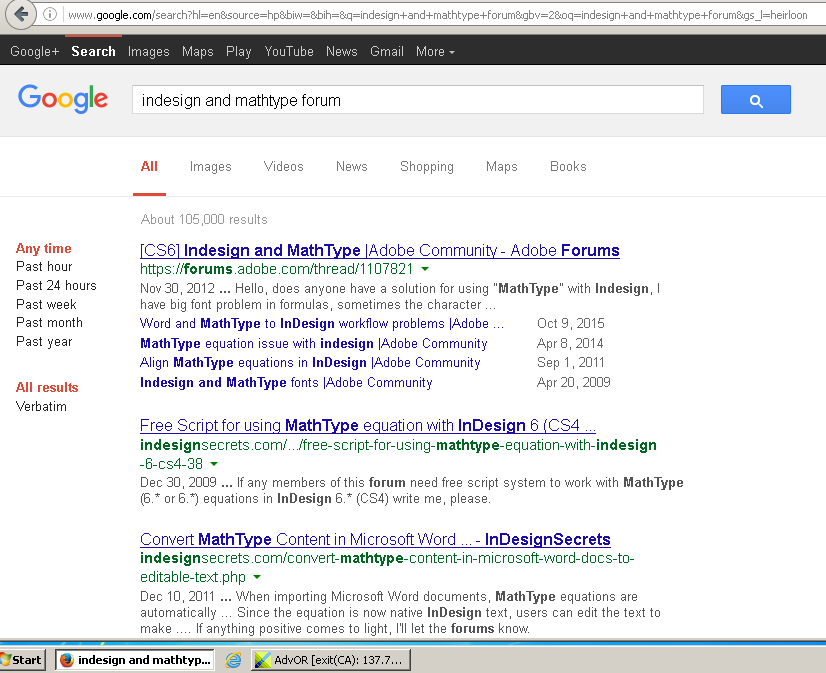Click the 'Oct 9, 2015' date text
826x673 pixels.
571,323
